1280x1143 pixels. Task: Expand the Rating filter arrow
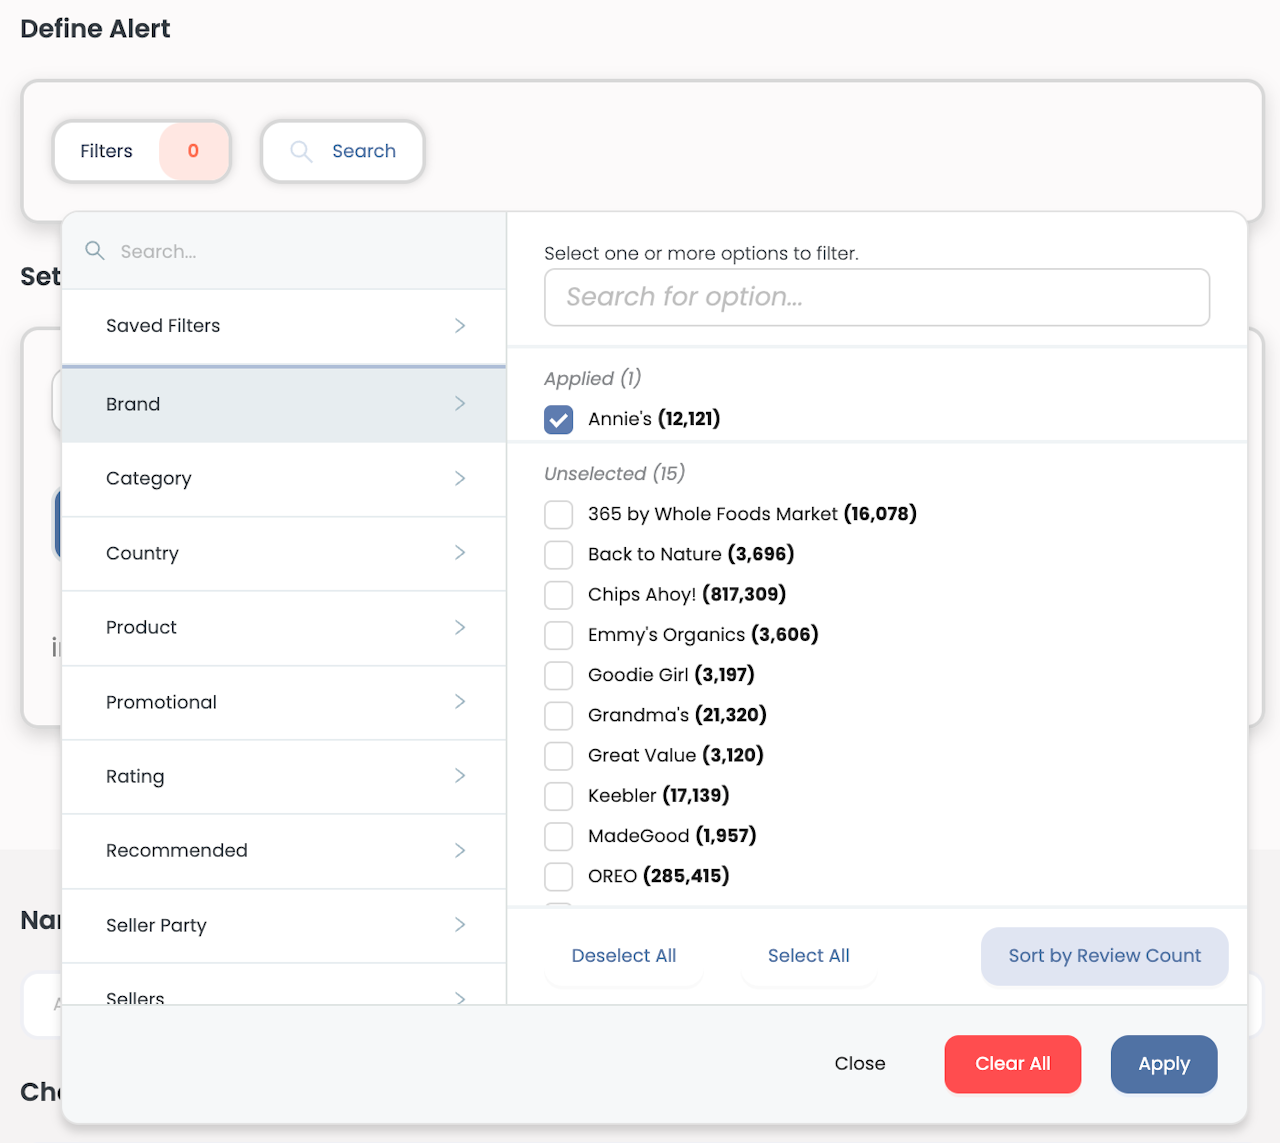[x=460, y=776]
